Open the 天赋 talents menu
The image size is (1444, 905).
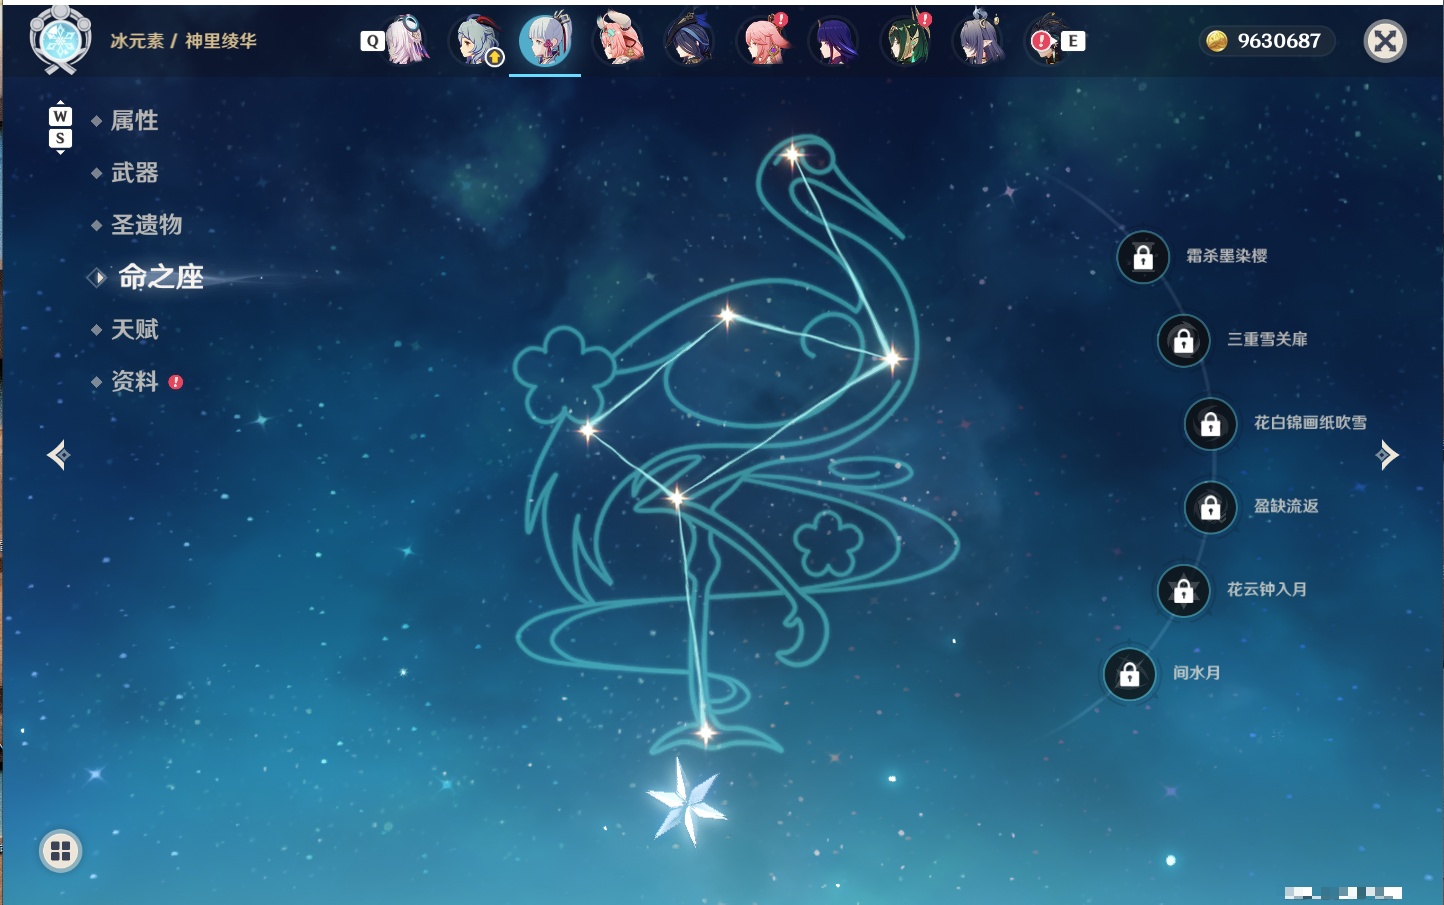(134, 329)
